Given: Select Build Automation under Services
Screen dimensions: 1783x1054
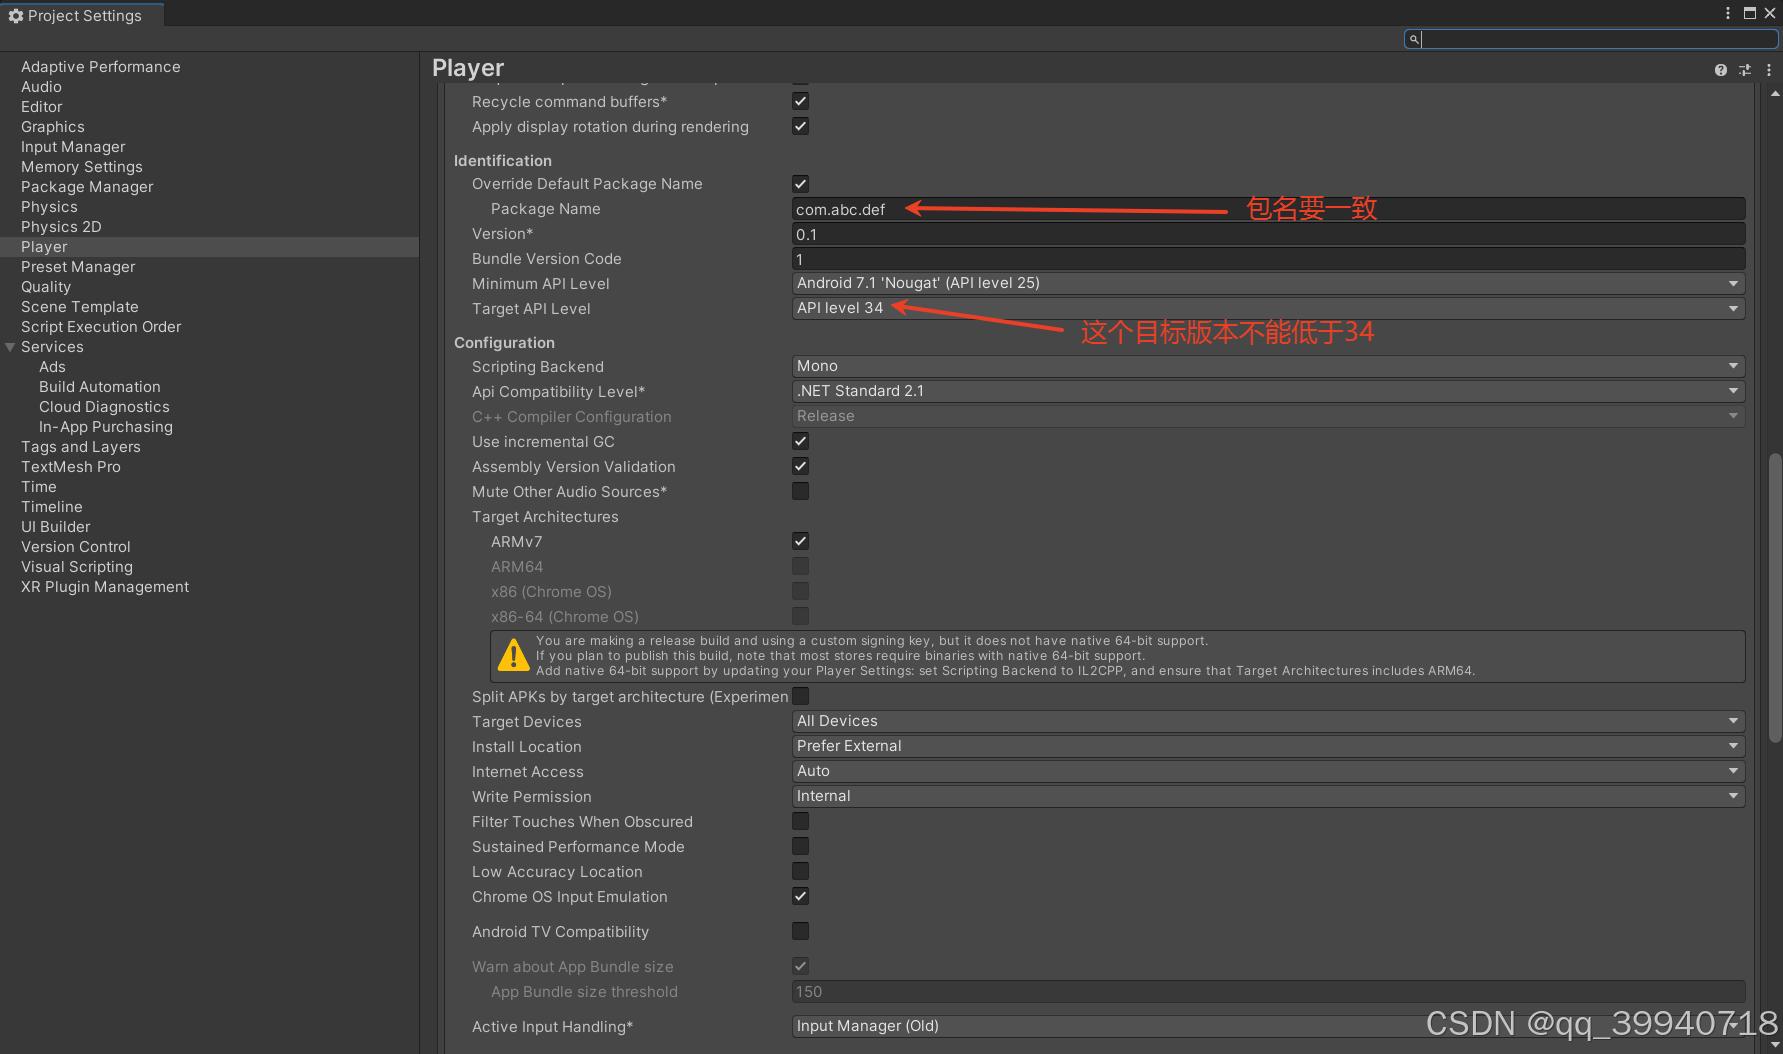Looking at the screenshot, I should [x=100, y=387].
